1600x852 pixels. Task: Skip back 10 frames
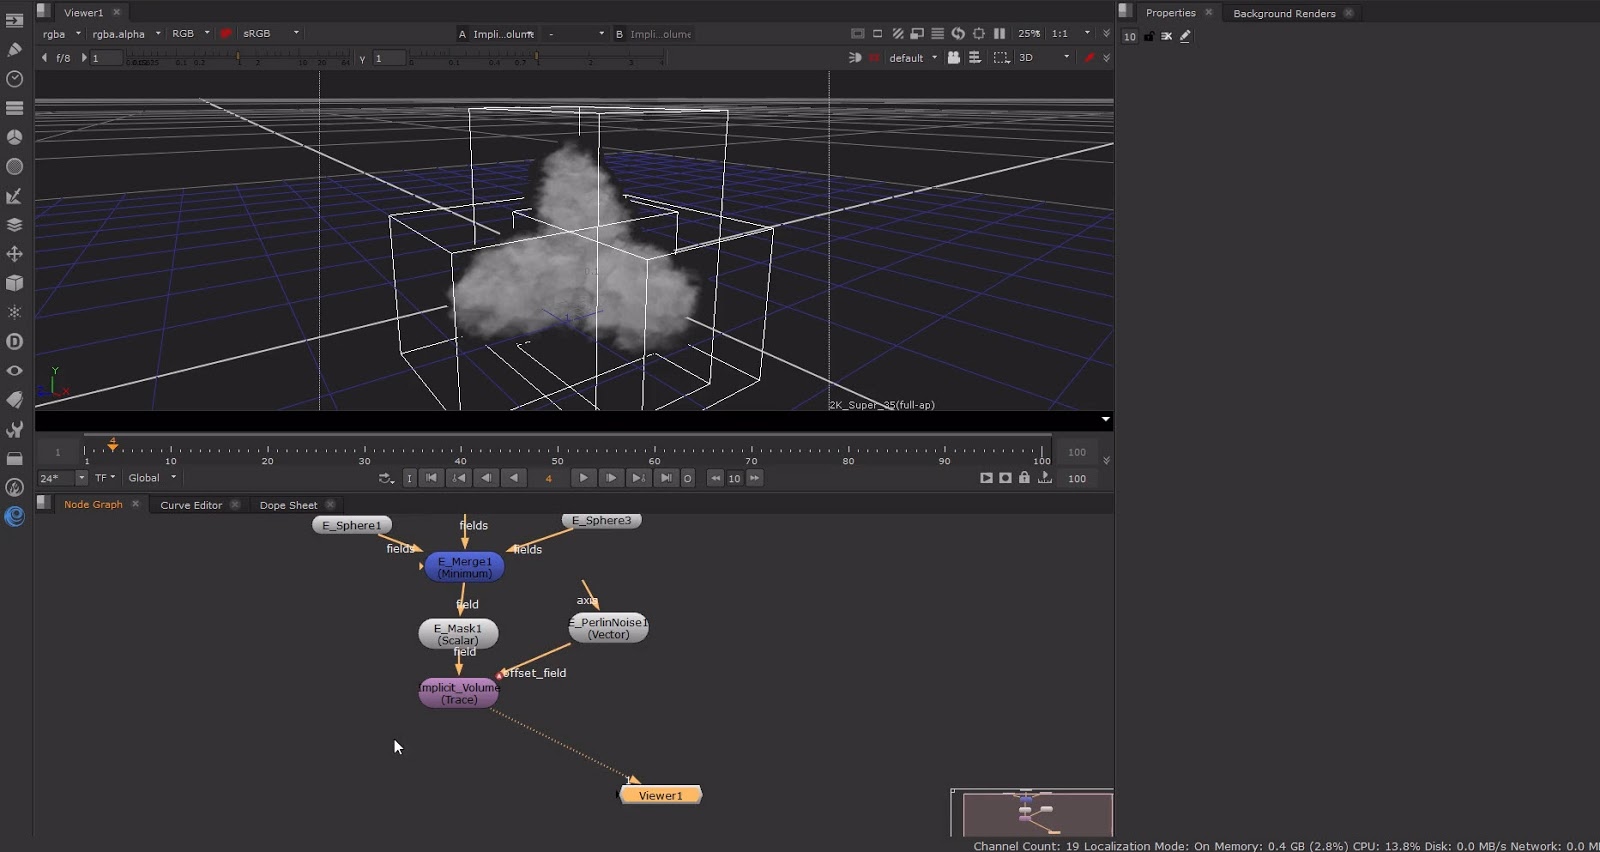[x=715, y=478]
